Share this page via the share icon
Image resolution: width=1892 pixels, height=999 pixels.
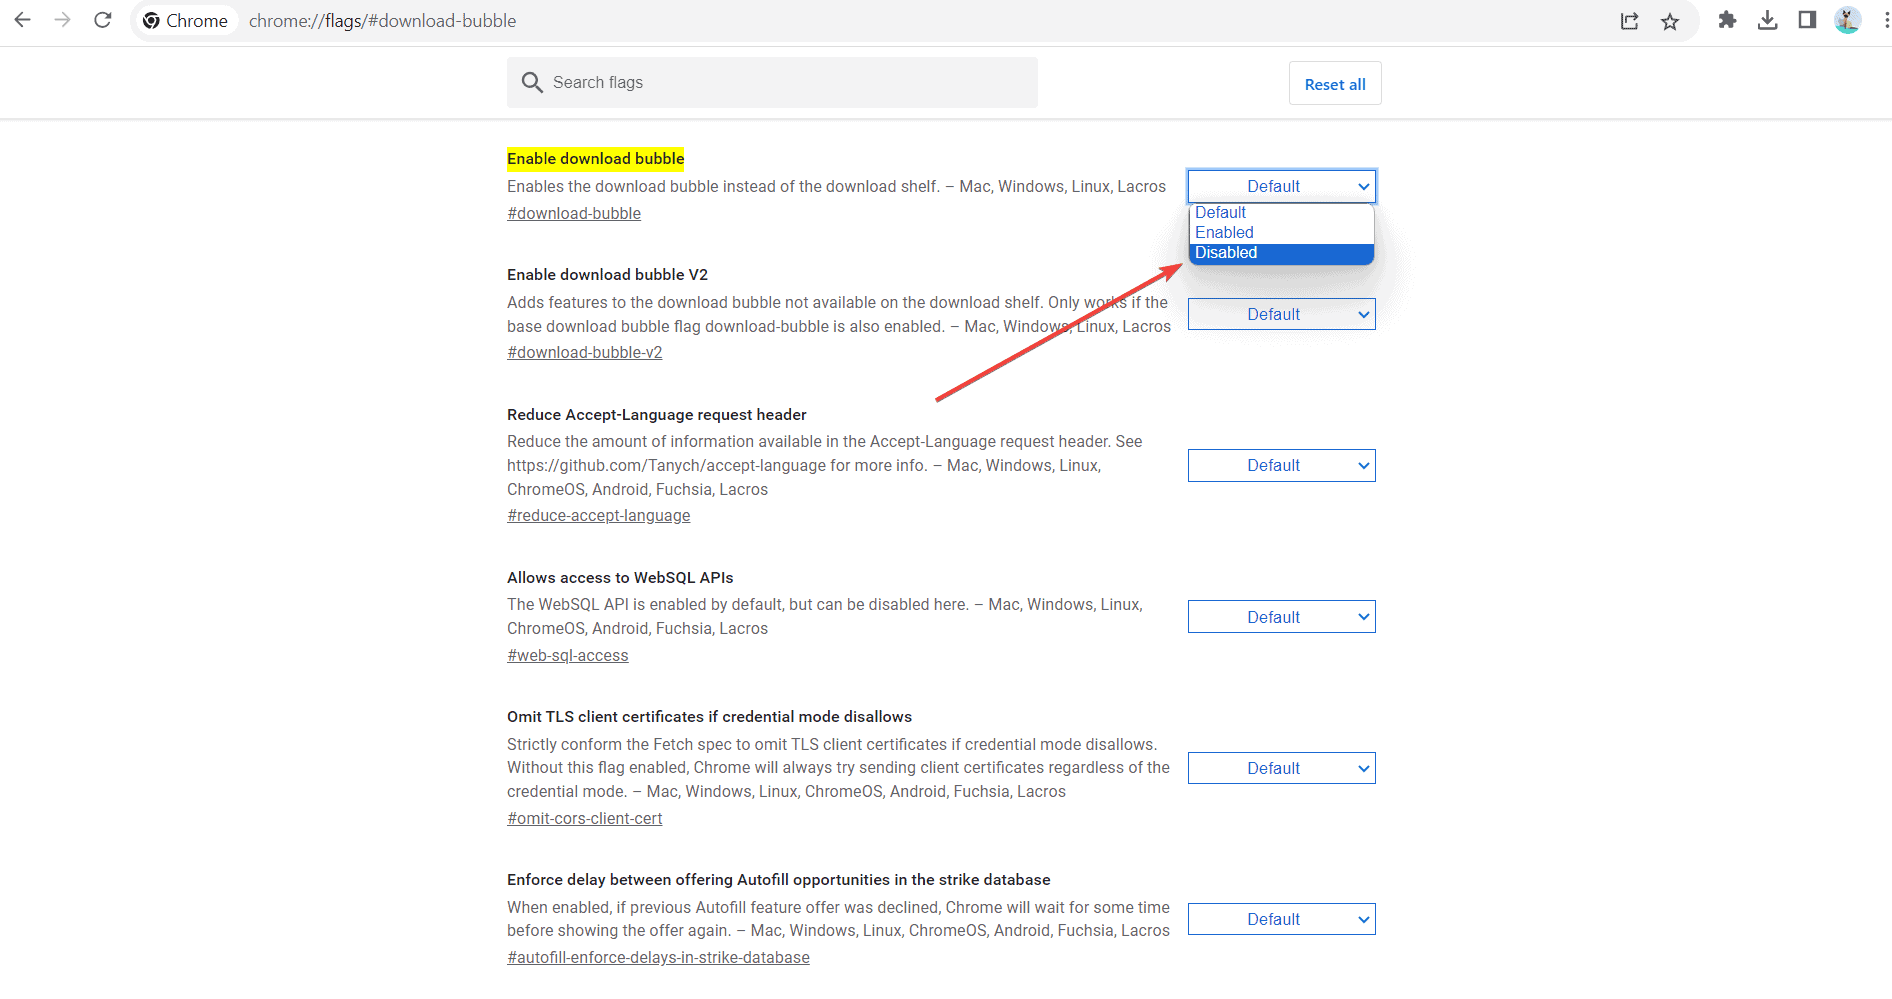[1629, 21]
